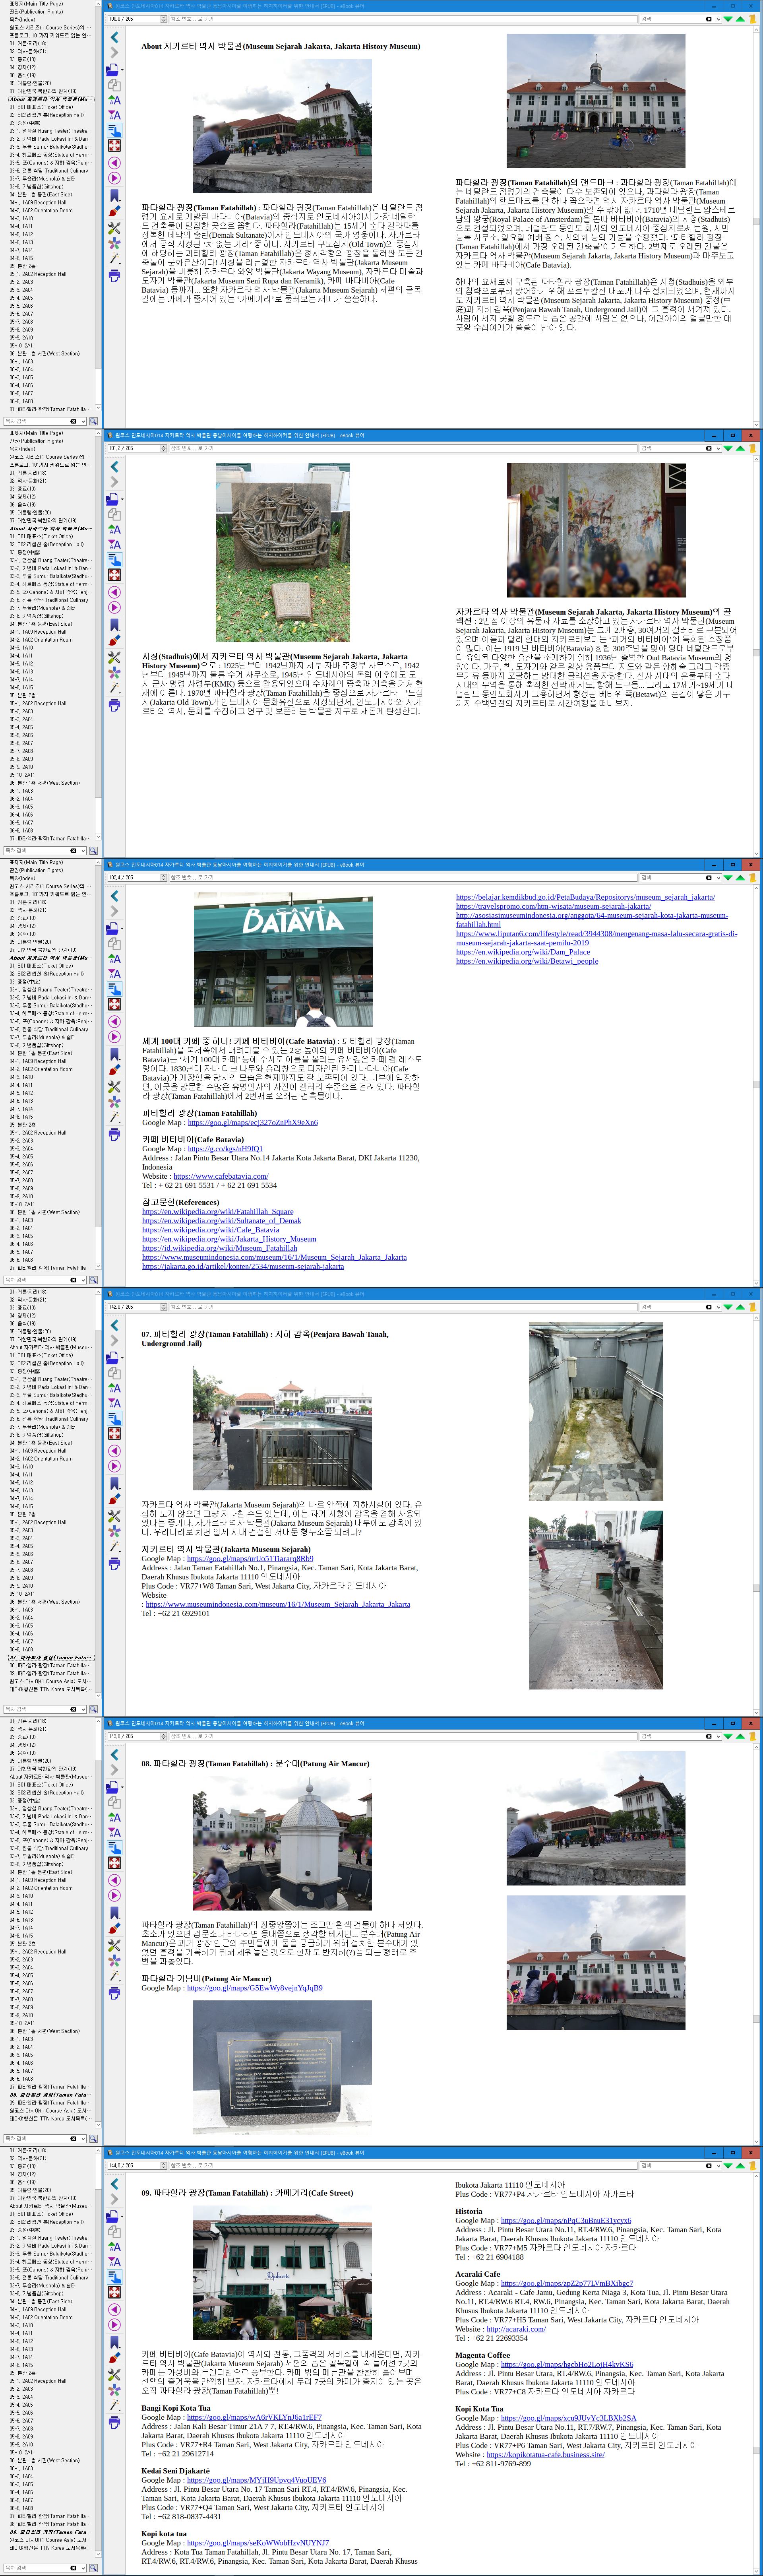Viewport: 763px width, 2576px height.
Task: Go to next page in the 100.0 window
Action: click(x=114, y=178)
